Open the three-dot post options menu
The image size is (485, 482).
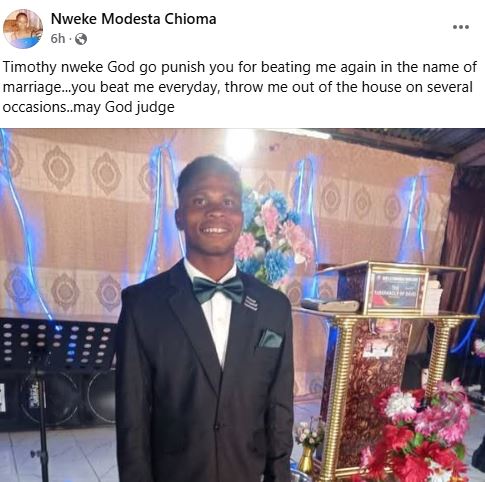point(461,27)
